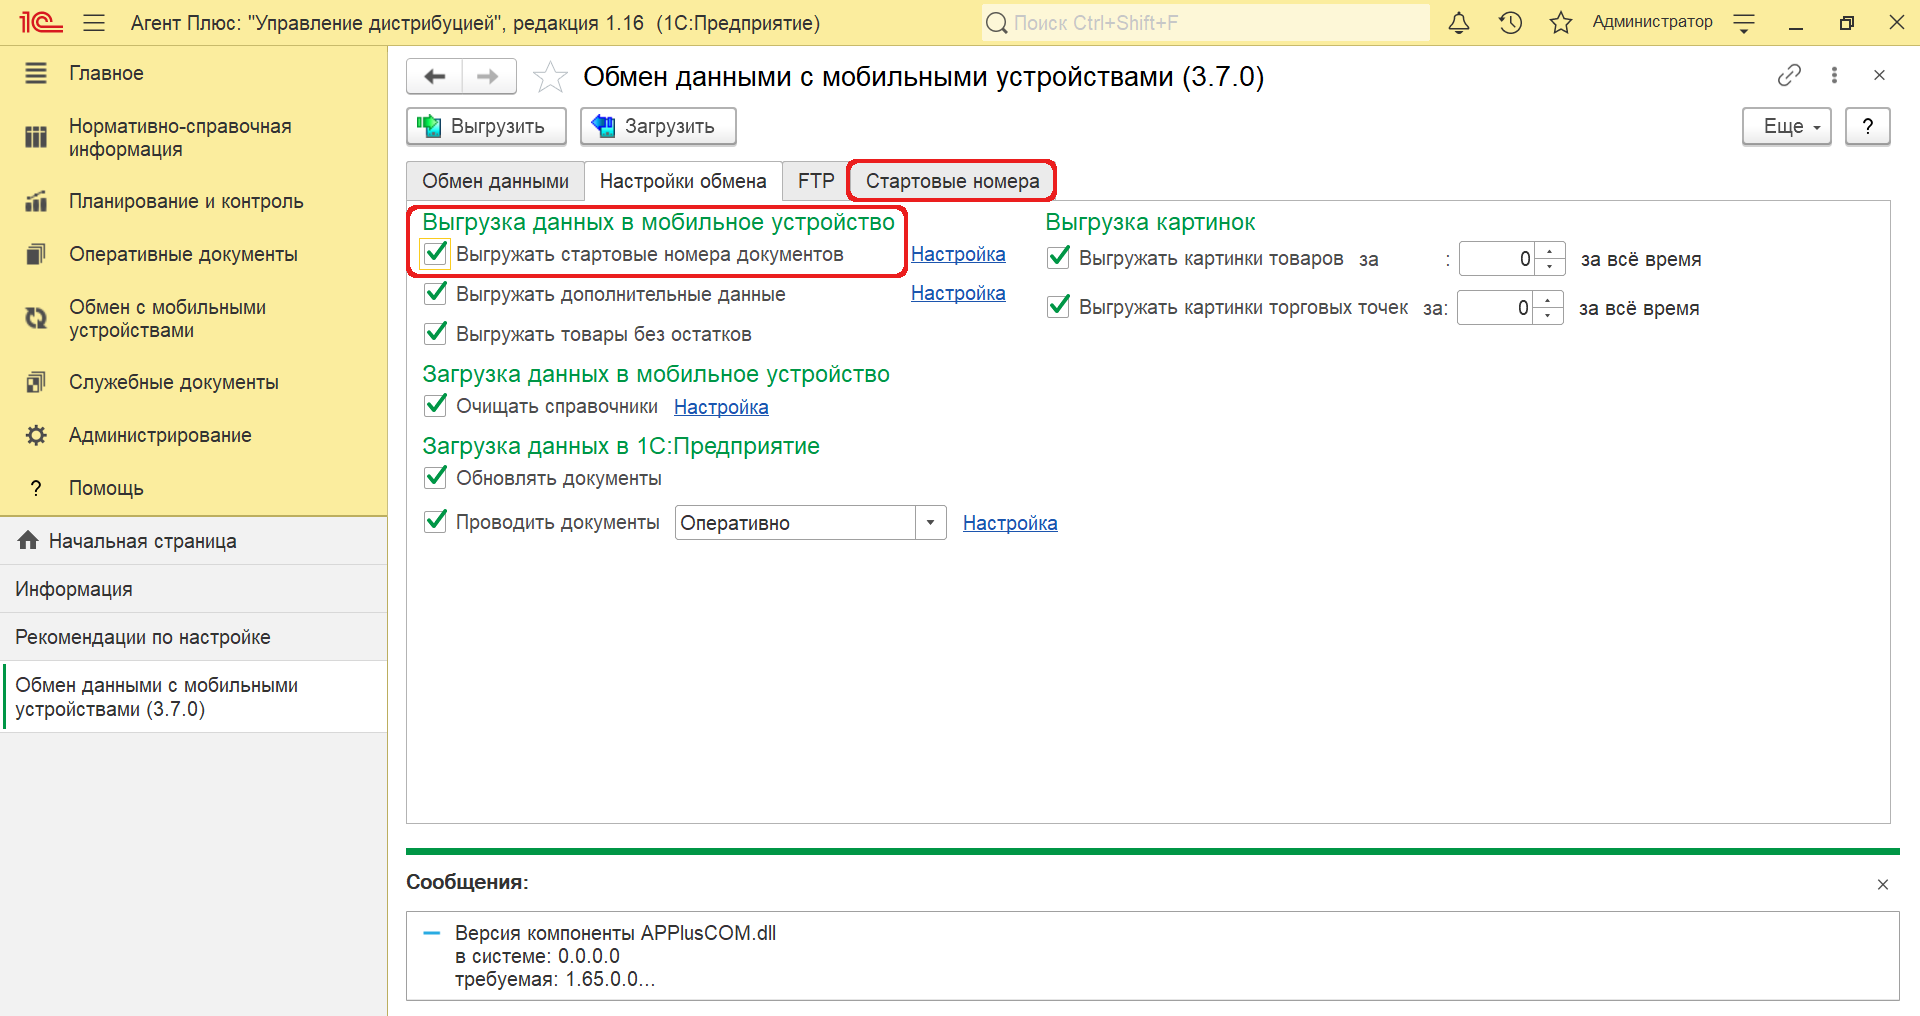Decrease картинки торговых точек spinner down
1920x1016 pixels.
1547,316
